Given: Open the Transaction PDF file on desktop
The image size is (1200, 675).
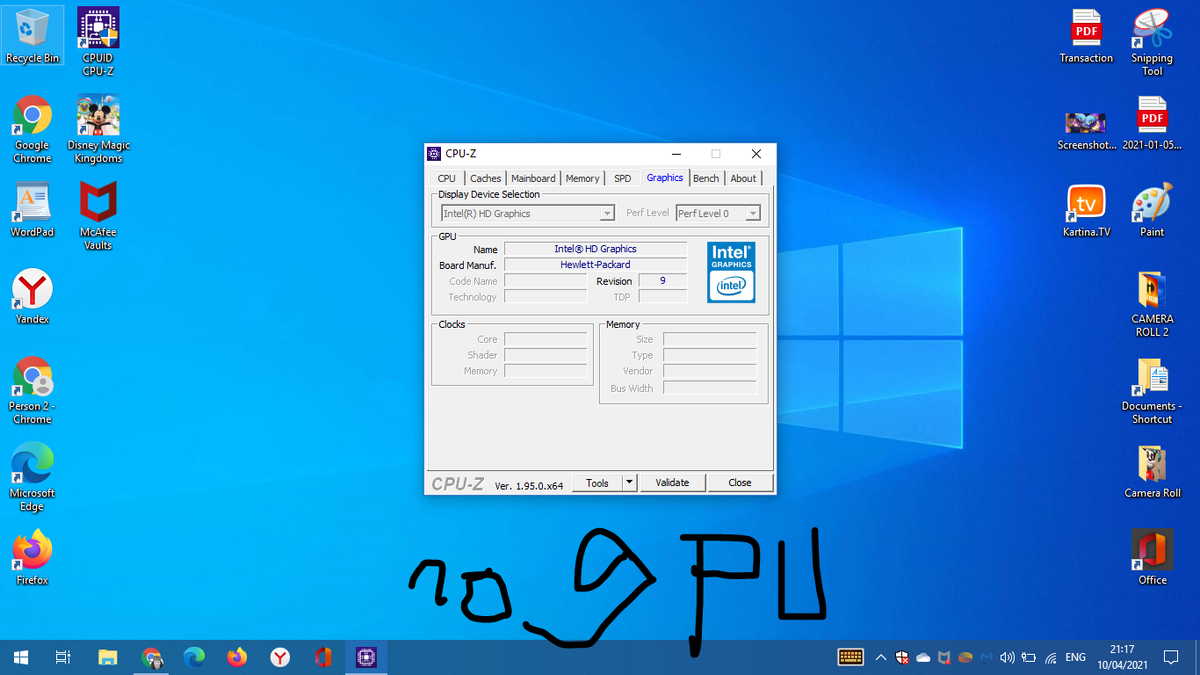Looking at the screenshot, I should point(1086,36).
